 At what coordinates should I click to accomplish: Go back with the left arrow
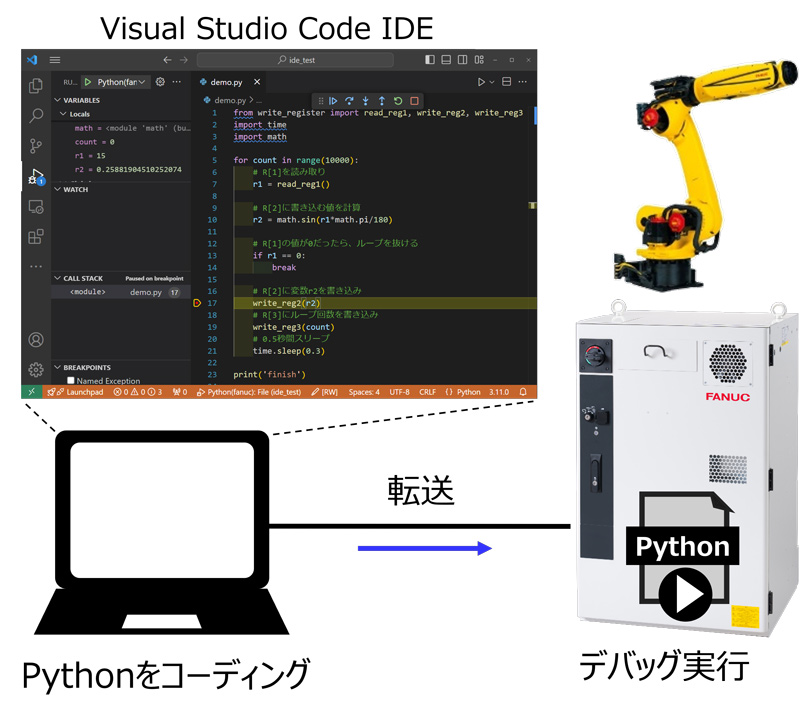167,60
